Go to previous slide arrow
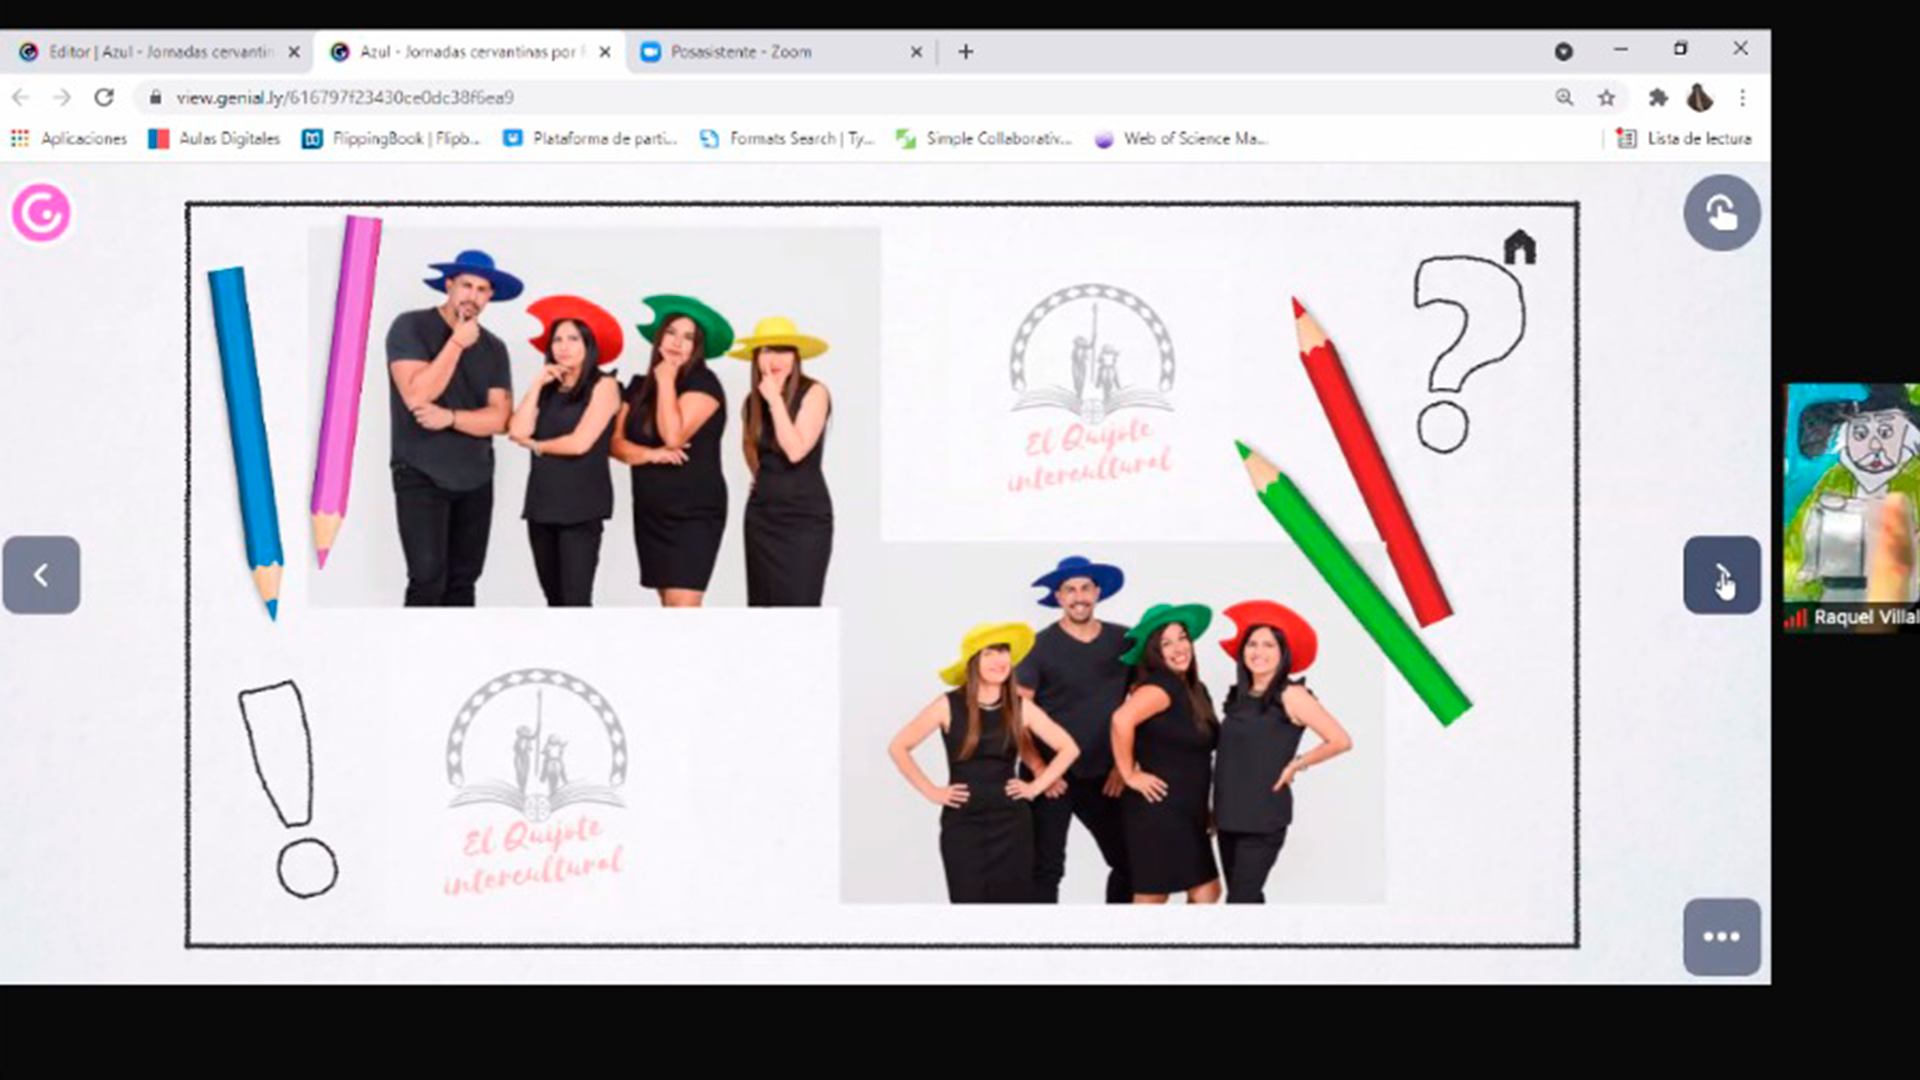 click(41, 575)
